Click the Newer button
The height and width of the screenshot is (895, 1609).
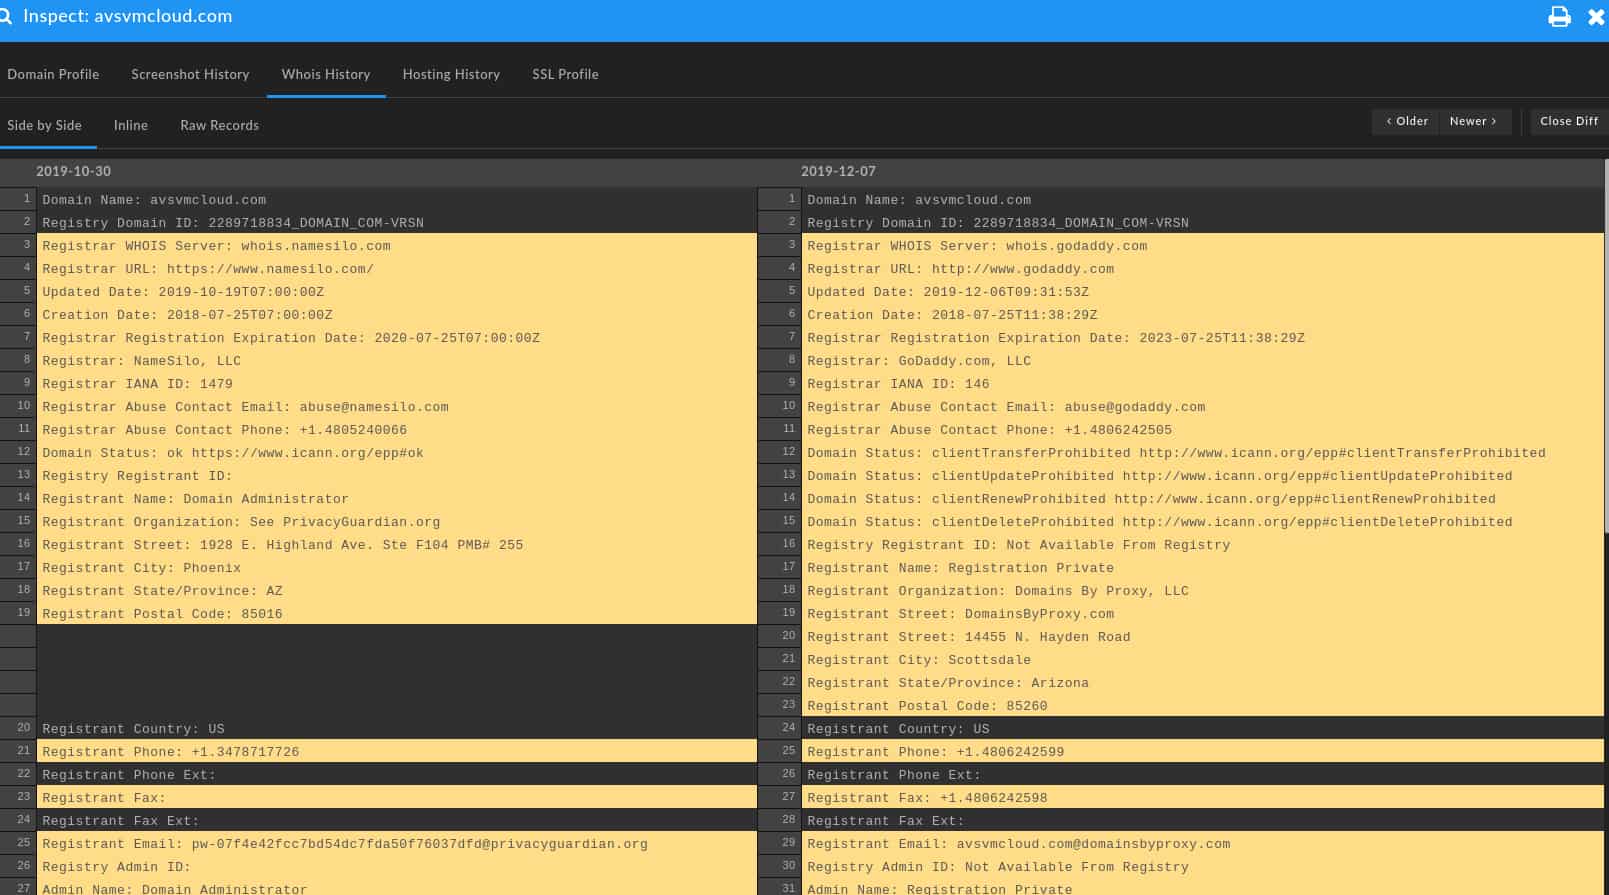(1474, 121)
